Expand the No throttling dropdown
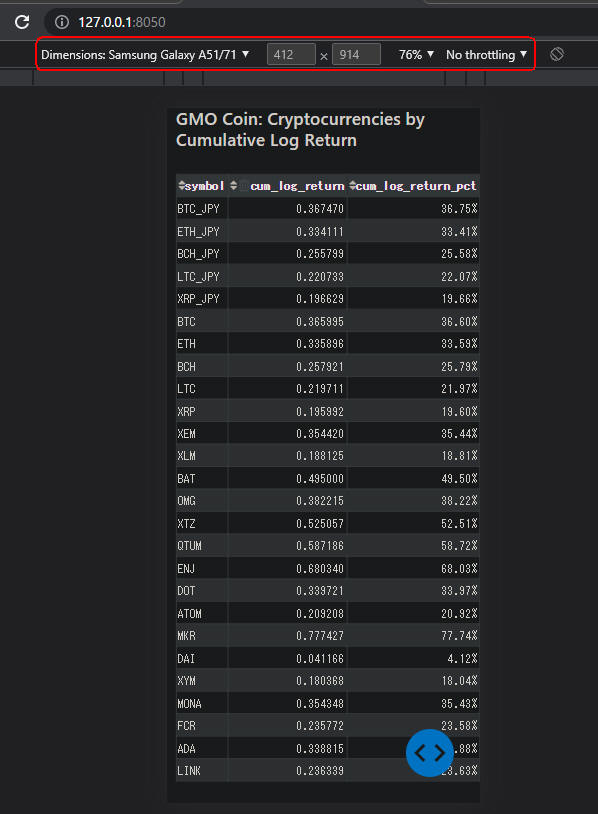The image size is (598, 814). click(x=486, y=55)
